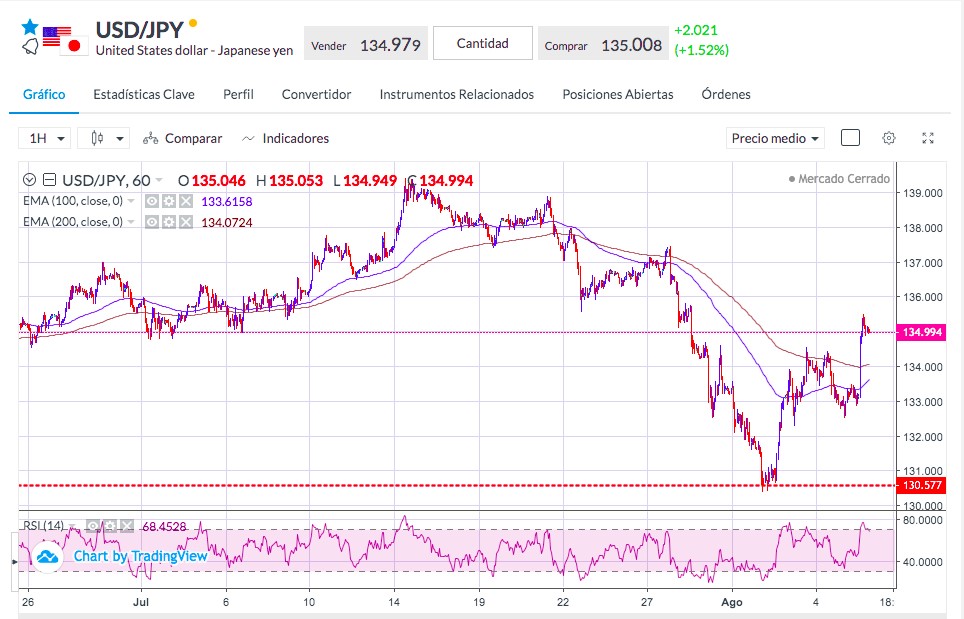Open the Perfil tab
964x619 pixels.
[239, 94]
